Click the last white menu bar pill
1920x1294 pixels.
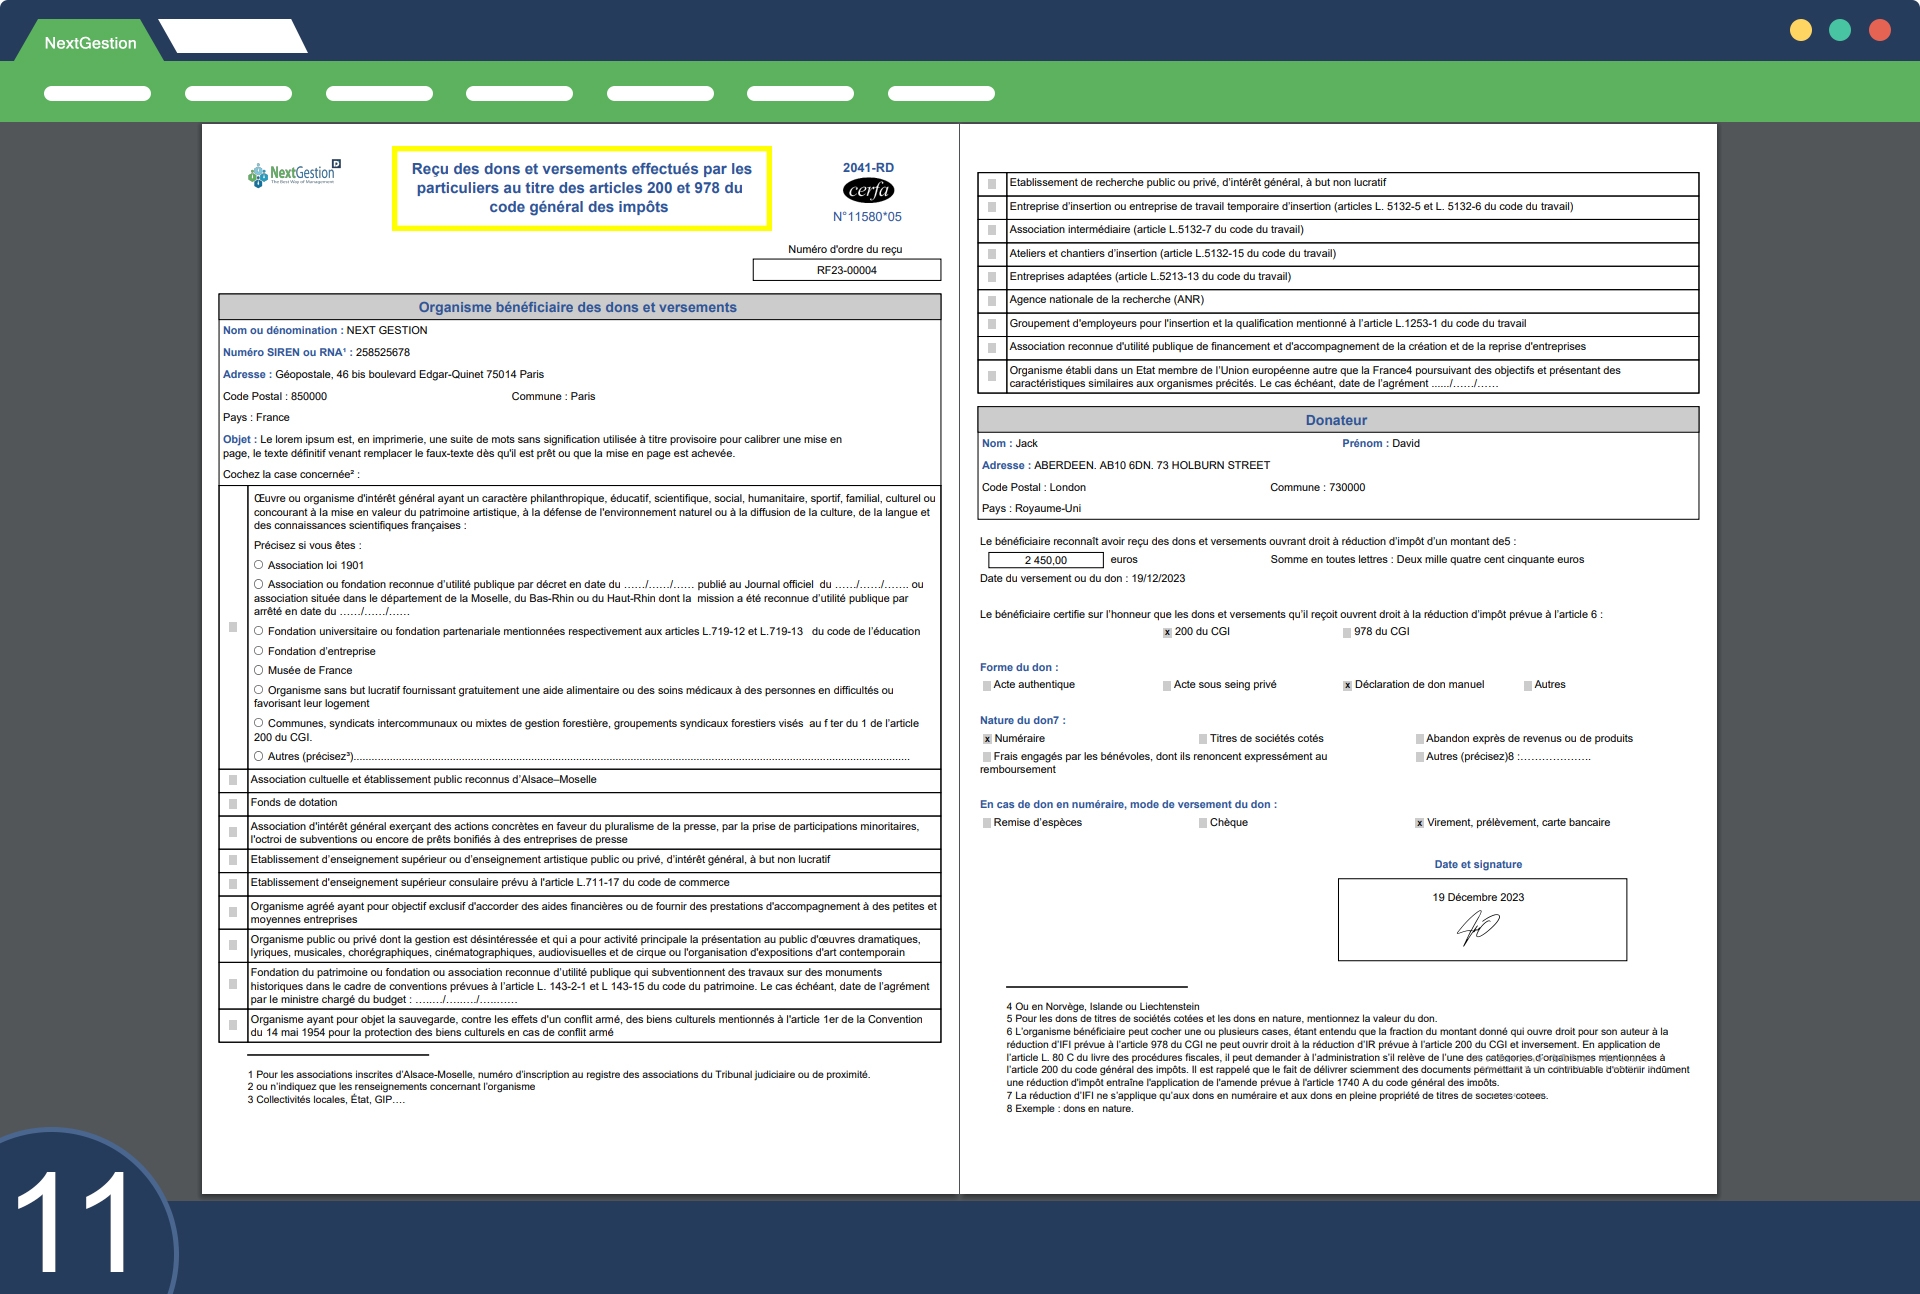click(941, 94)
